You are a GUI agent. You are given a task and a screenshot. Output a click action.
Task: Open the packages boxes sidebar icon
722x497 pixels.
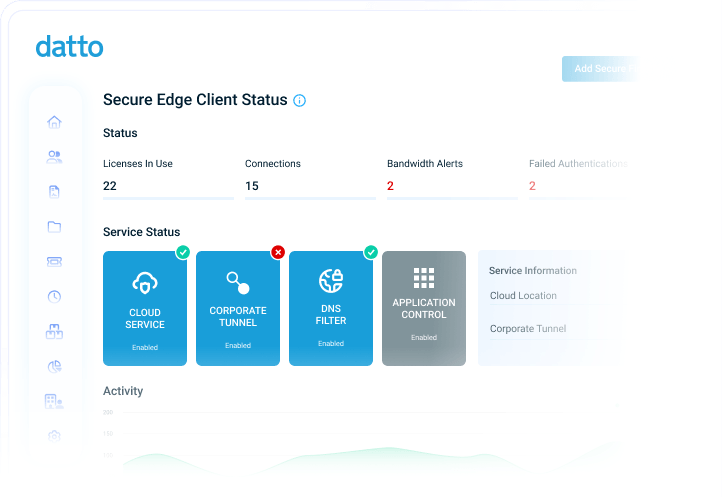point(54,331)
